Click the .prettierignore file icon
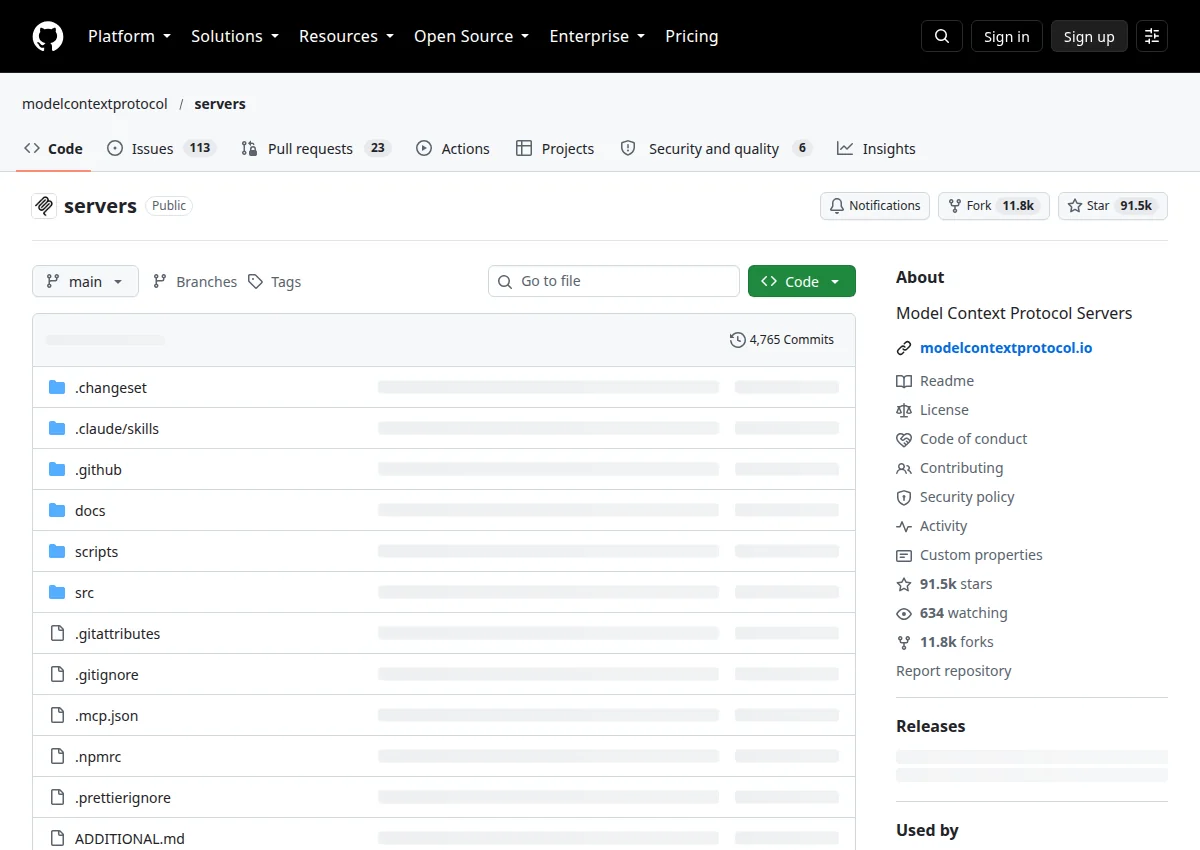 (x=57, y=798)
